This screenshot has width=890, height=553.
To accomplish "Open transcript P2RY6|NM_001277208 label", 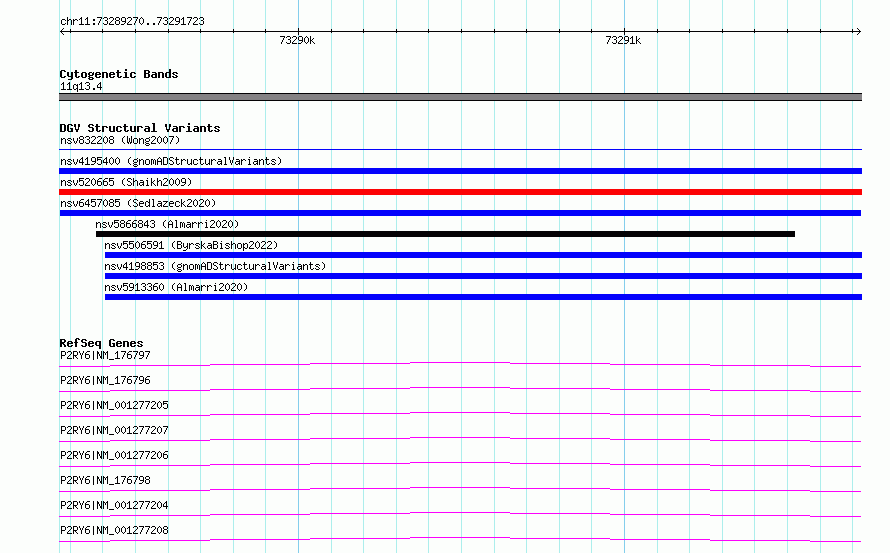I will (114, 530).
